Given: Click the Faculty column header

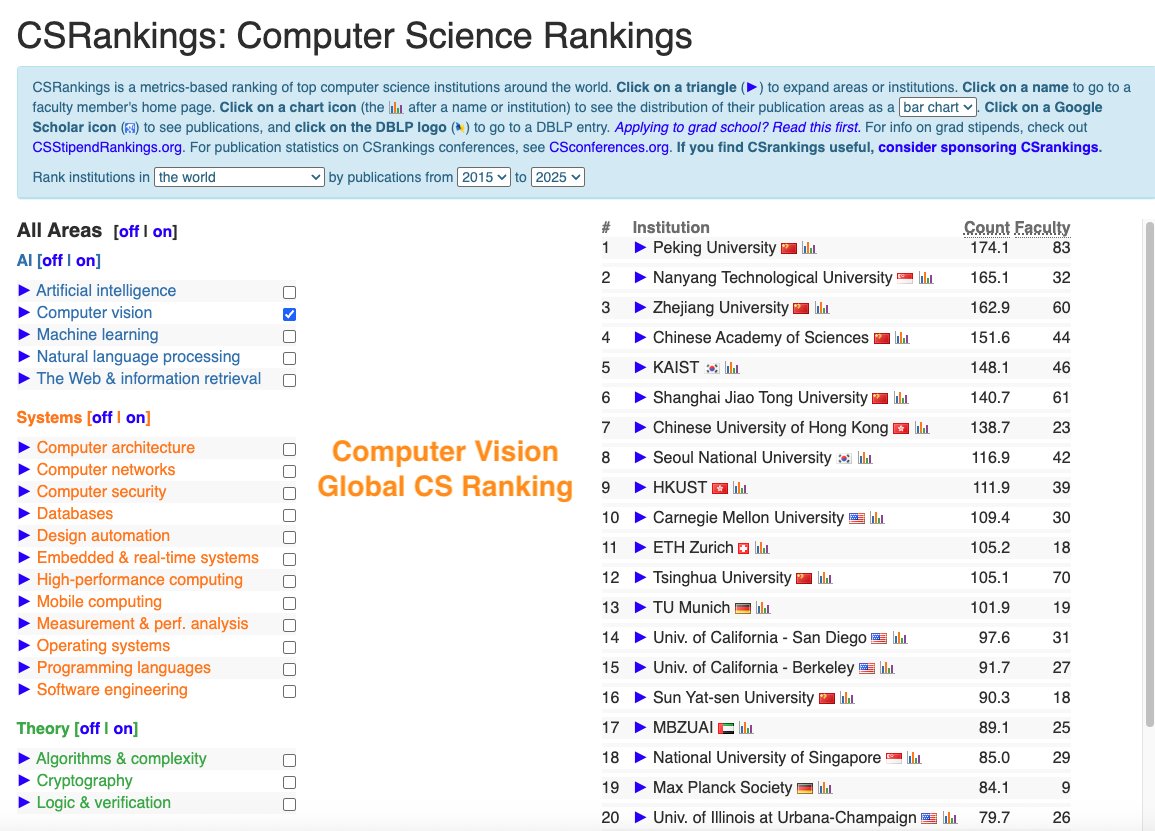Looking at the screenshot, I should point(1042,228).
